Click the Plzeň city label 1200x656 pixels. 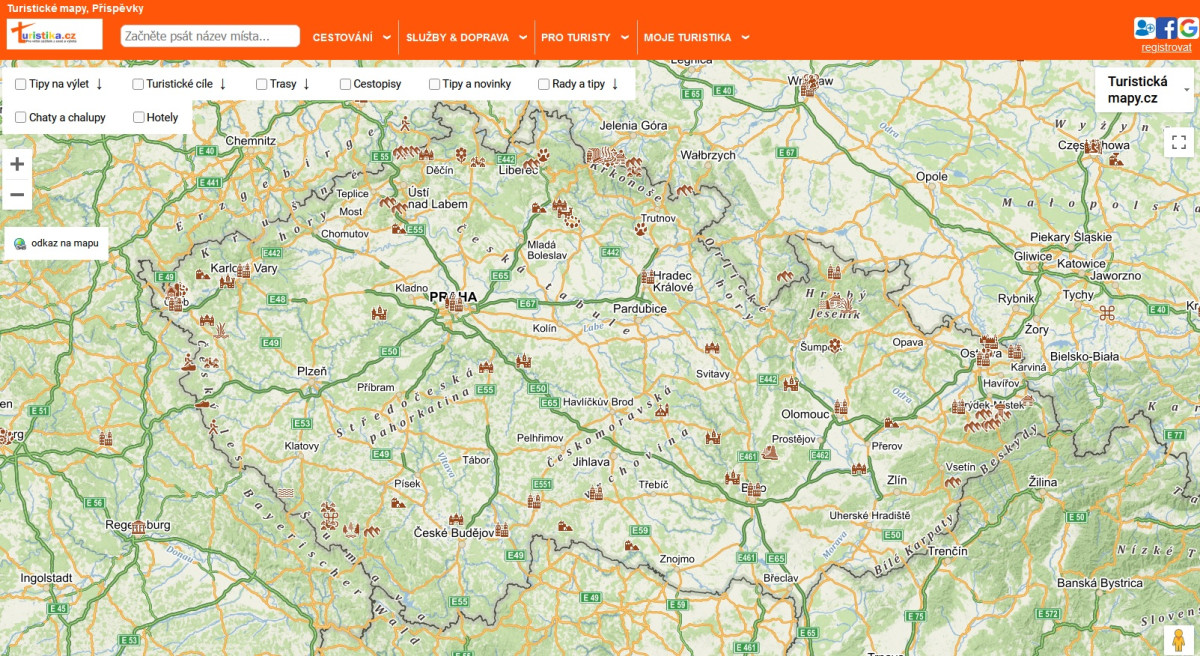[x=312, y=371]
